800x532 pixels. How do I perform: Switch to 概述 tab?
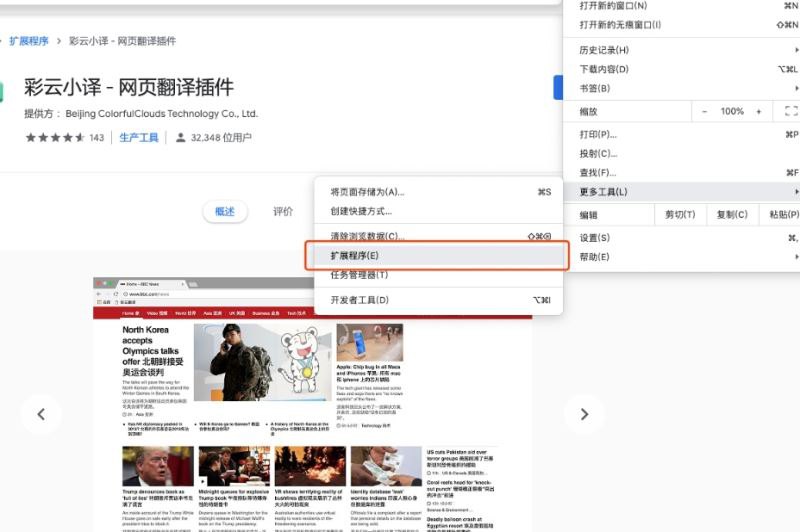pyautogui.click(x=225, y=212)
